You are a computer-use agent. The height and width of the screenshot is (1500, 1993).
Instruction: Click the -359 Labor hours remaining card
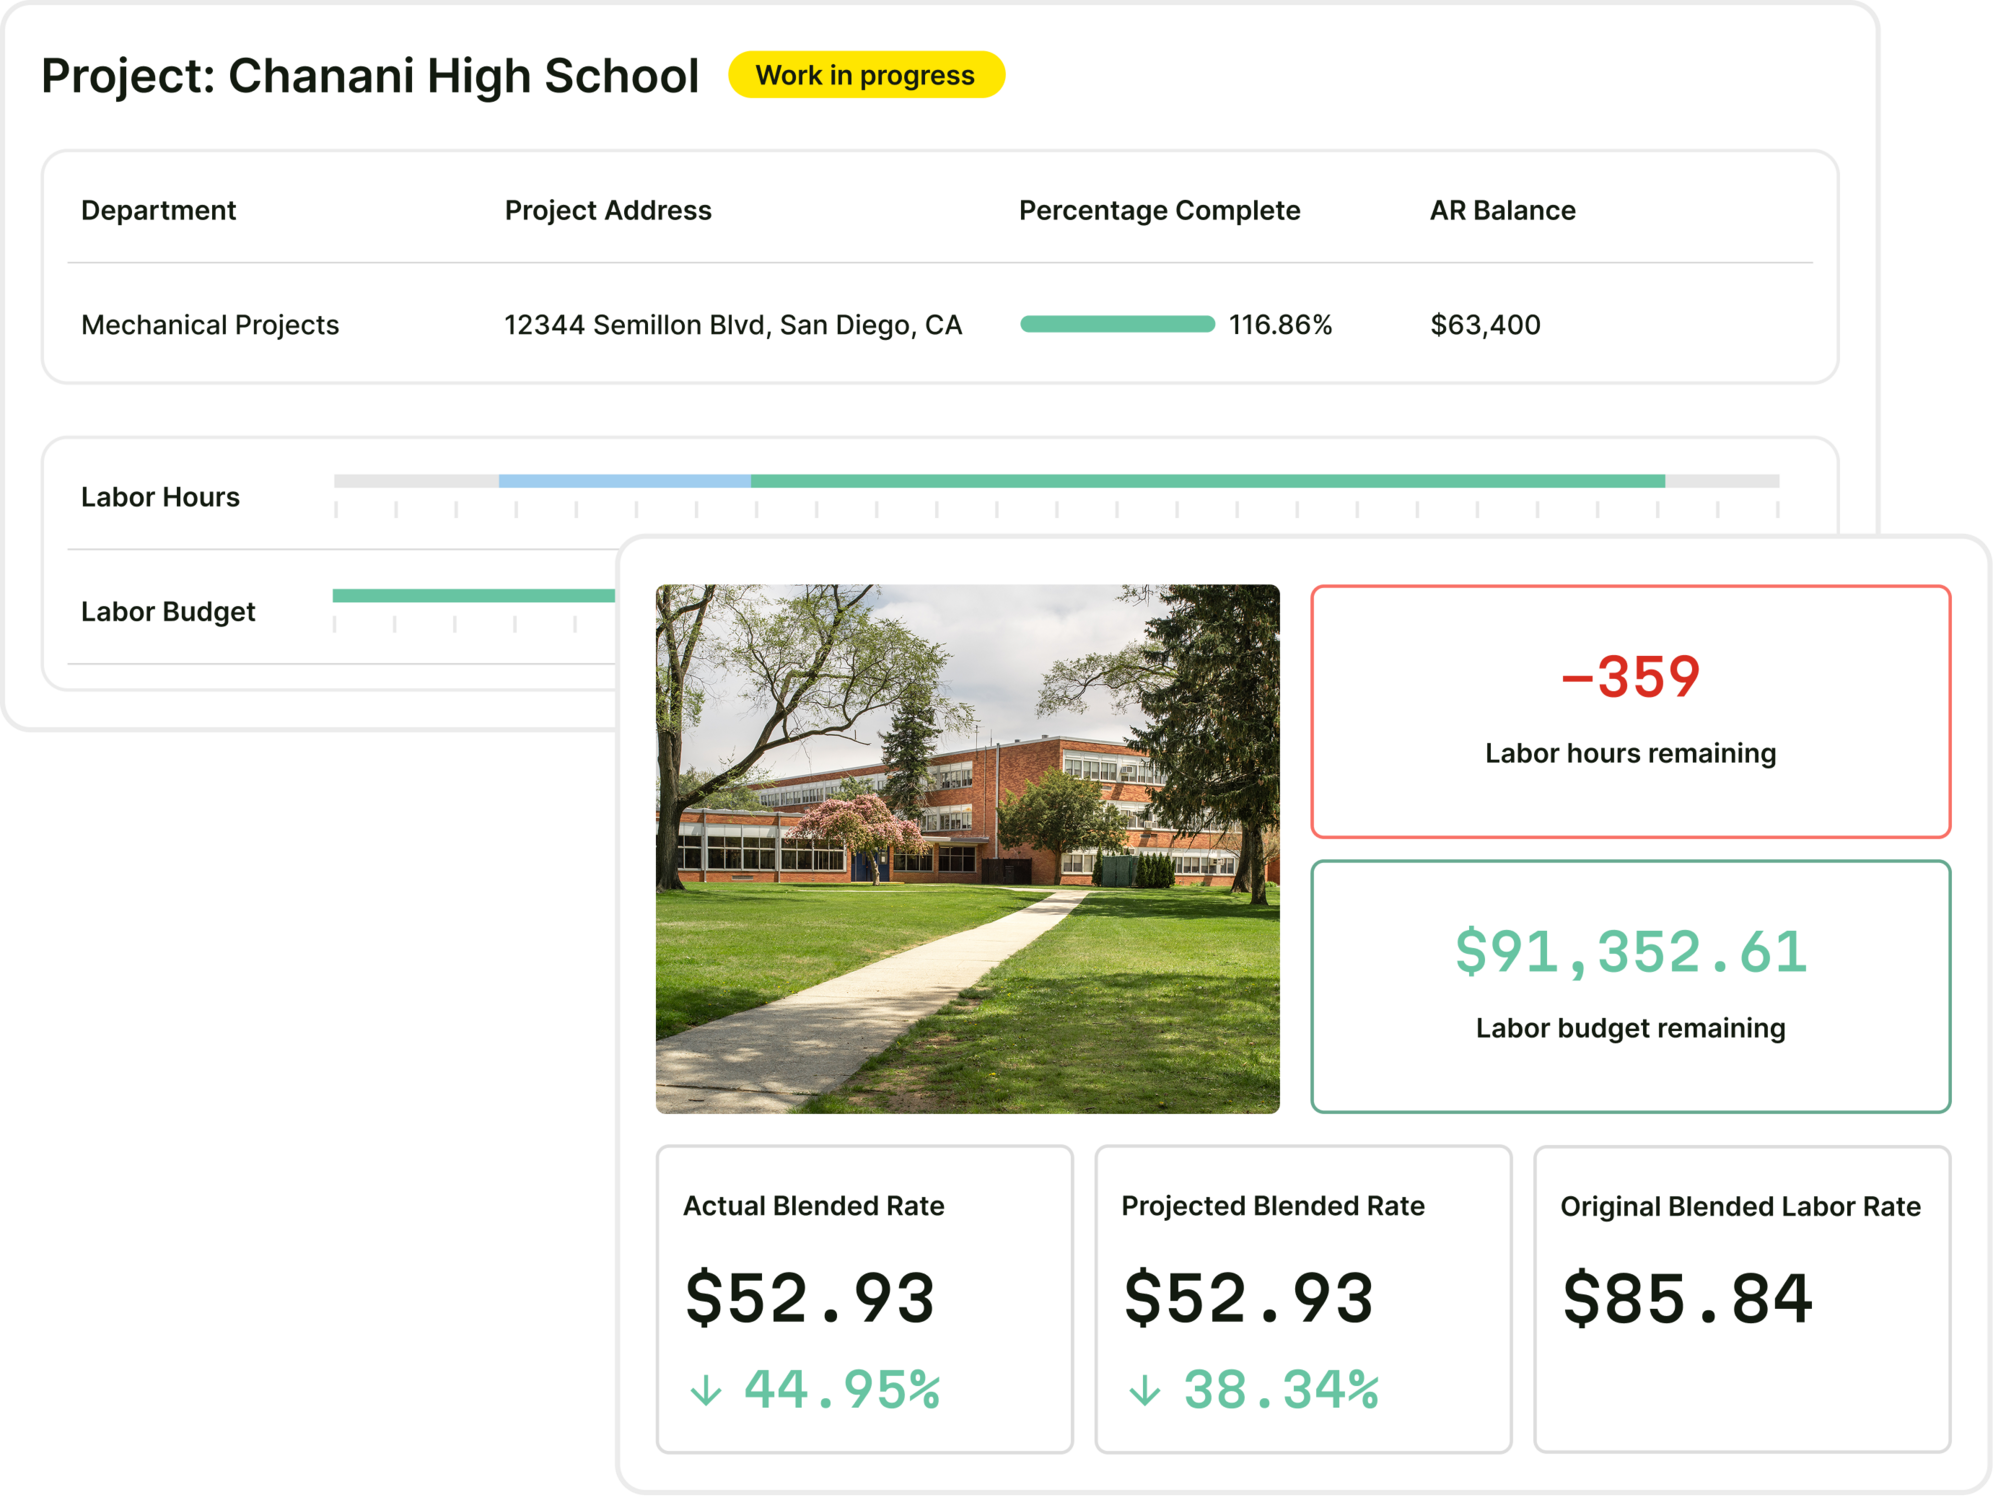tap(1630, 711)
